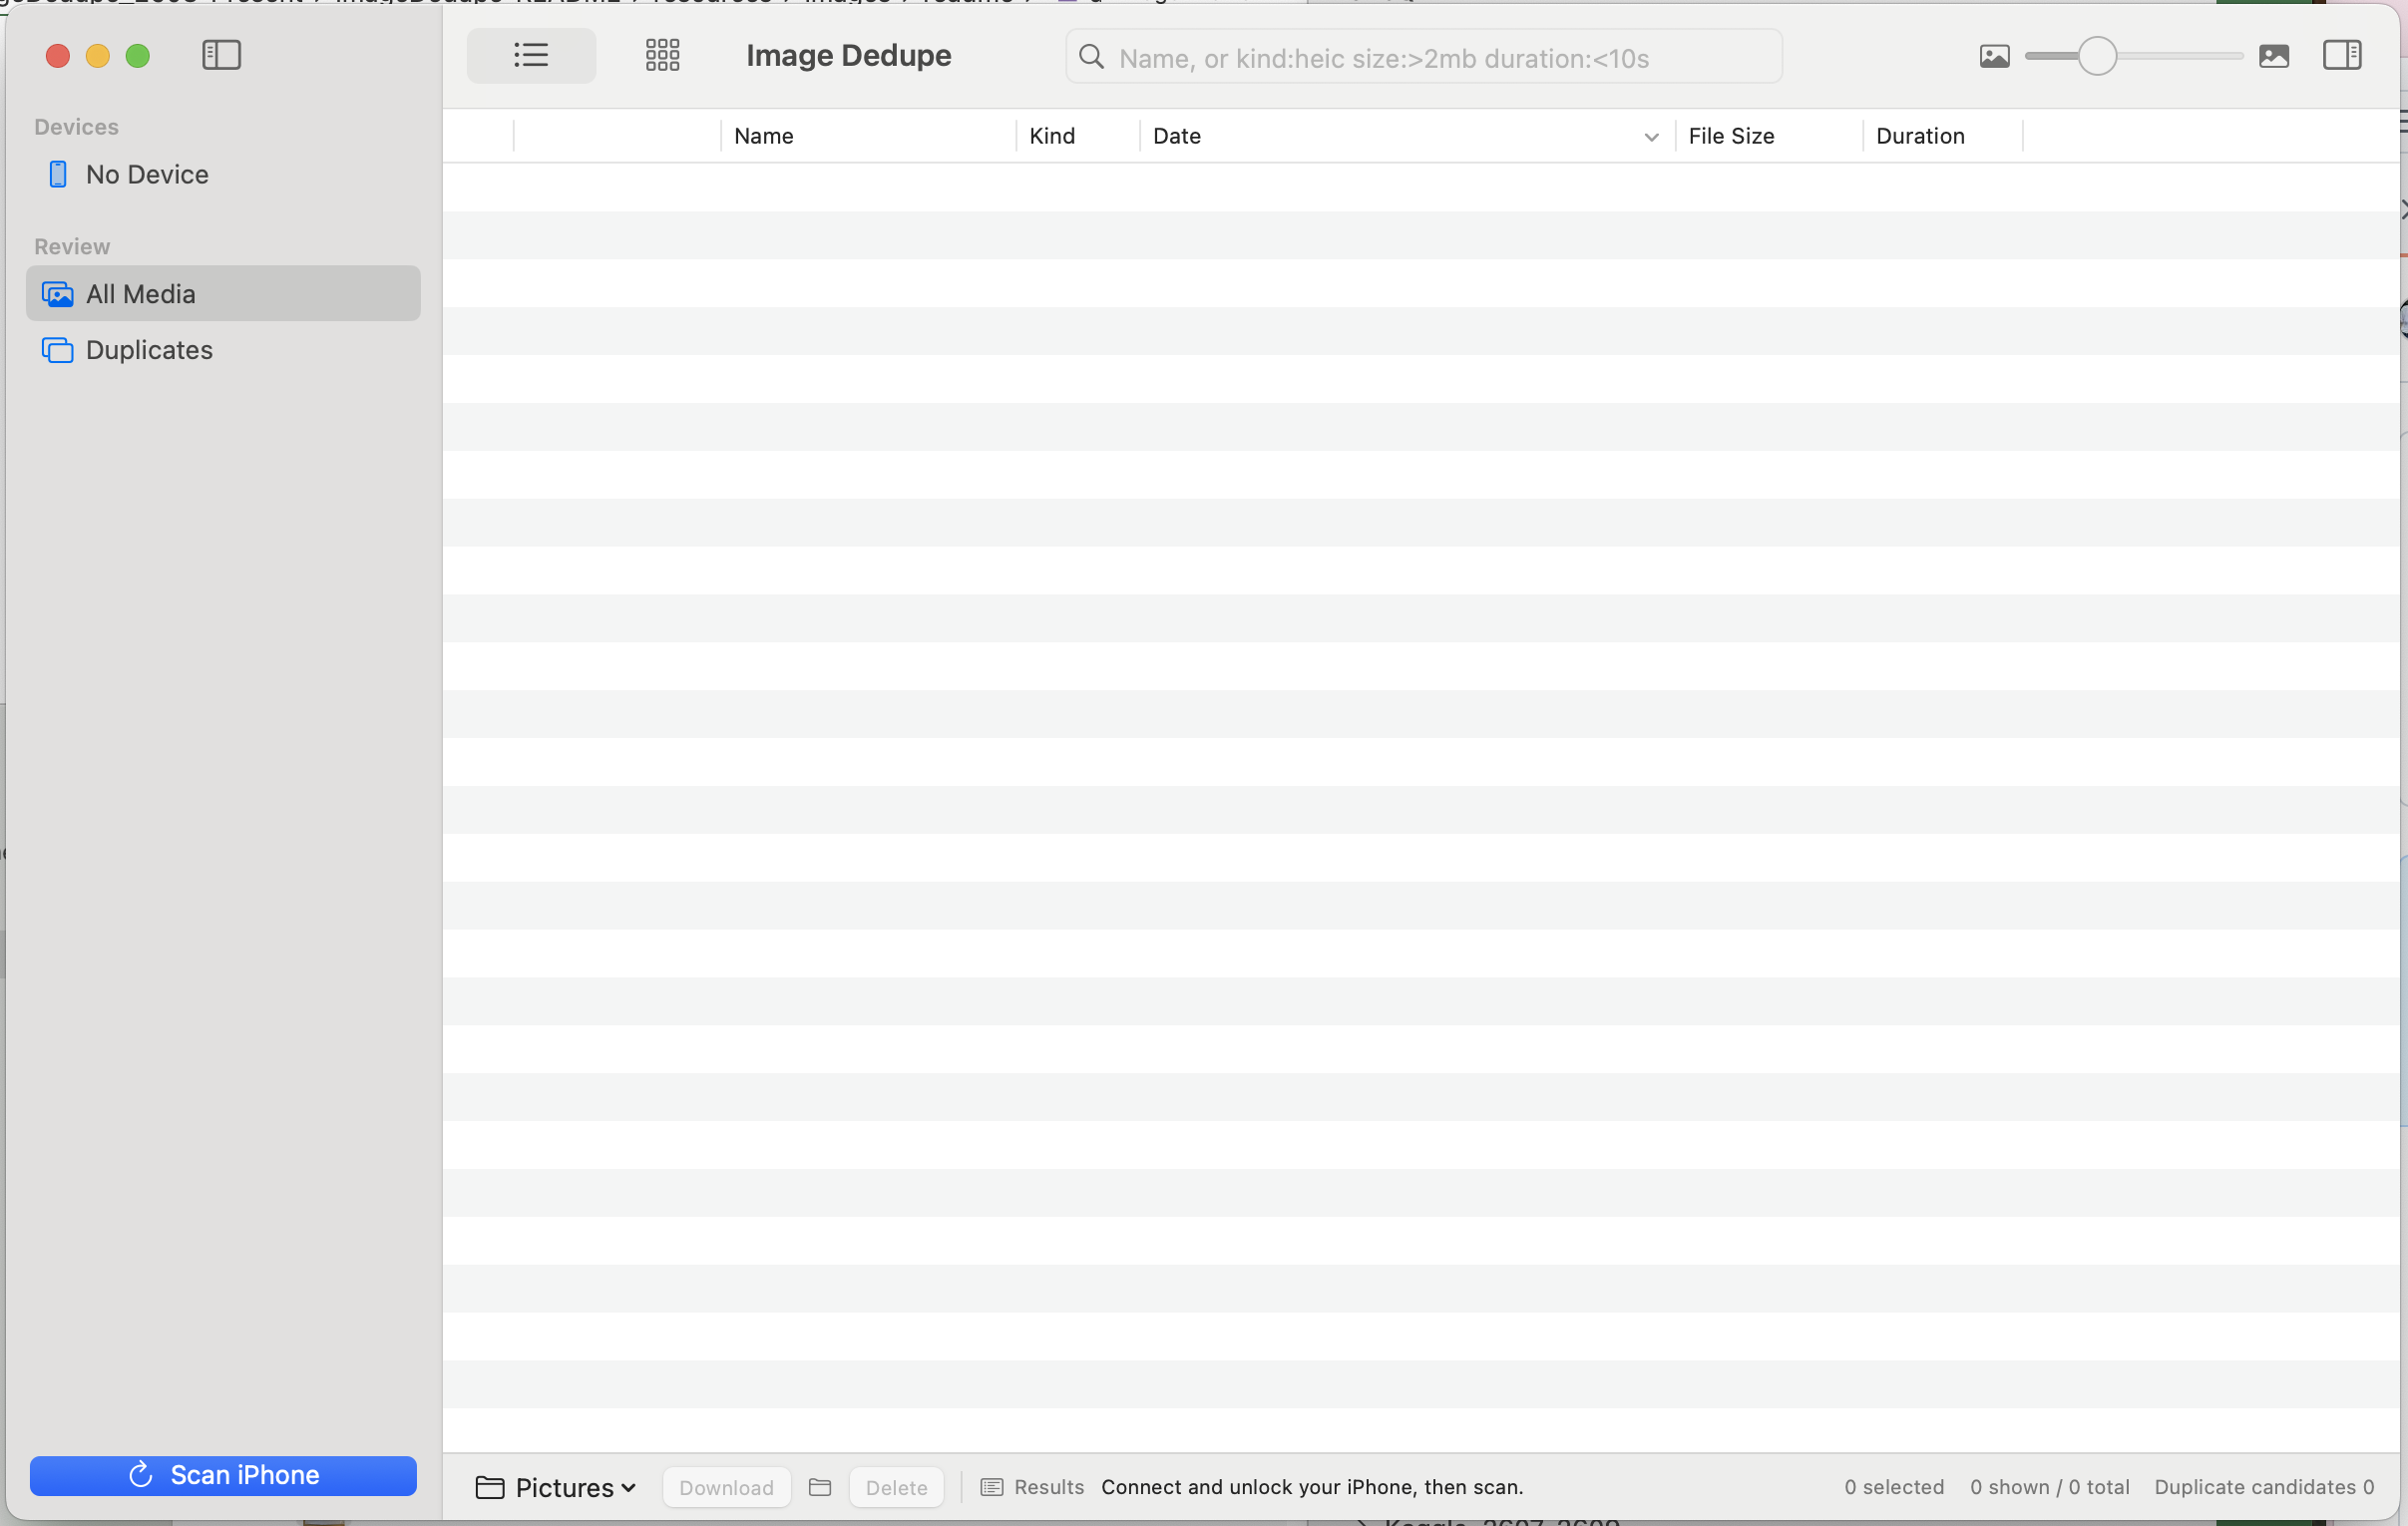
Task: Click the Delete button
Action: click(896, 1487)
